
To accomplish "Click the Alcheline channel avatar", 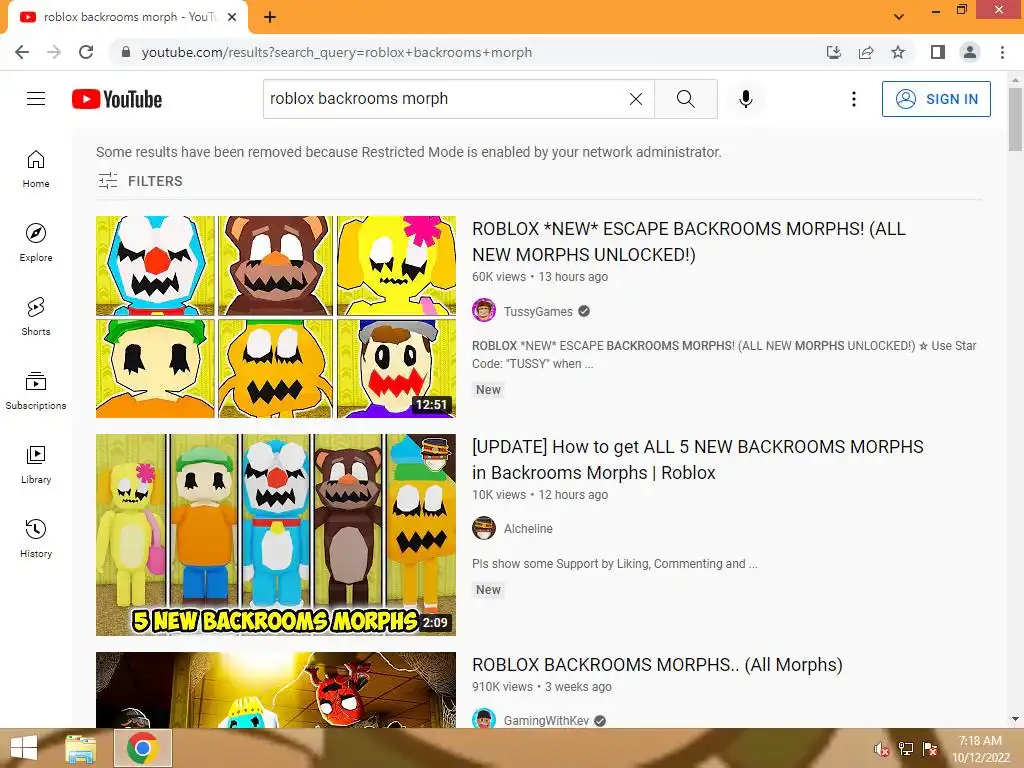I will 484,528.
